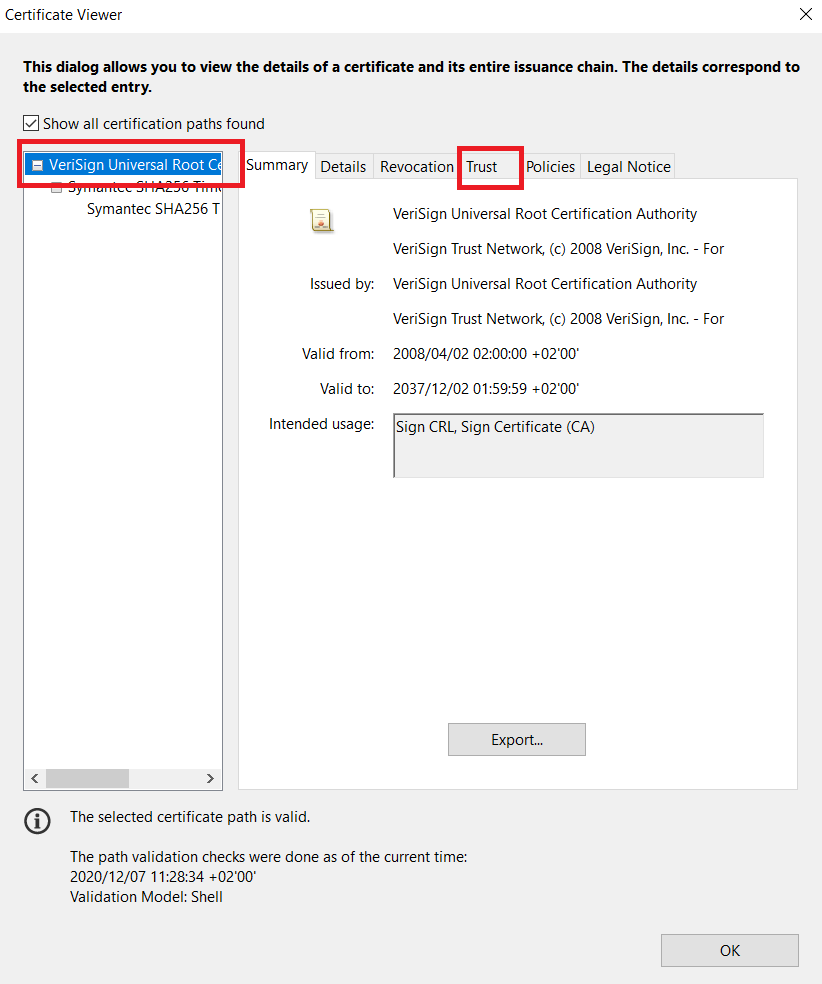Uncheck Show all certification paths found
The image size is (822, 984).
[x=31, y=123]
